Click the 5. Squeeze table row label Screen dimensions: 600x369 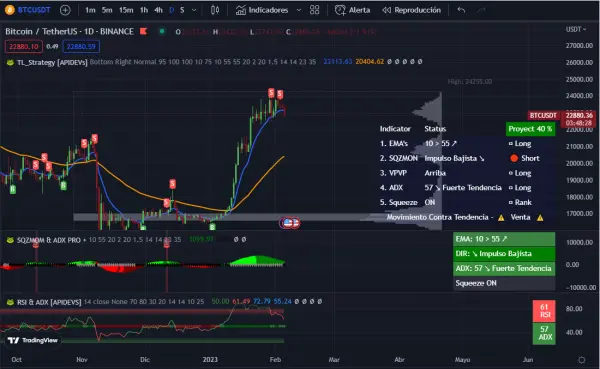click(x=398, y=202)
